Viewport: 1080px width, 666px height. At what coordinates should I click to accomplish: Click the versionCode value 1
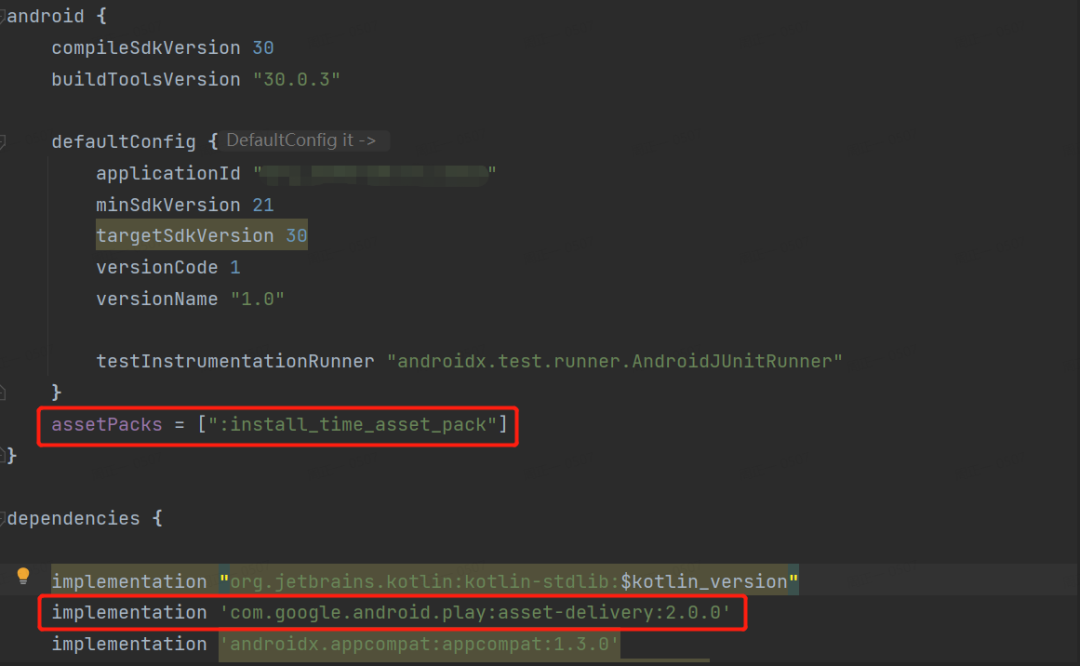(235, 267)
